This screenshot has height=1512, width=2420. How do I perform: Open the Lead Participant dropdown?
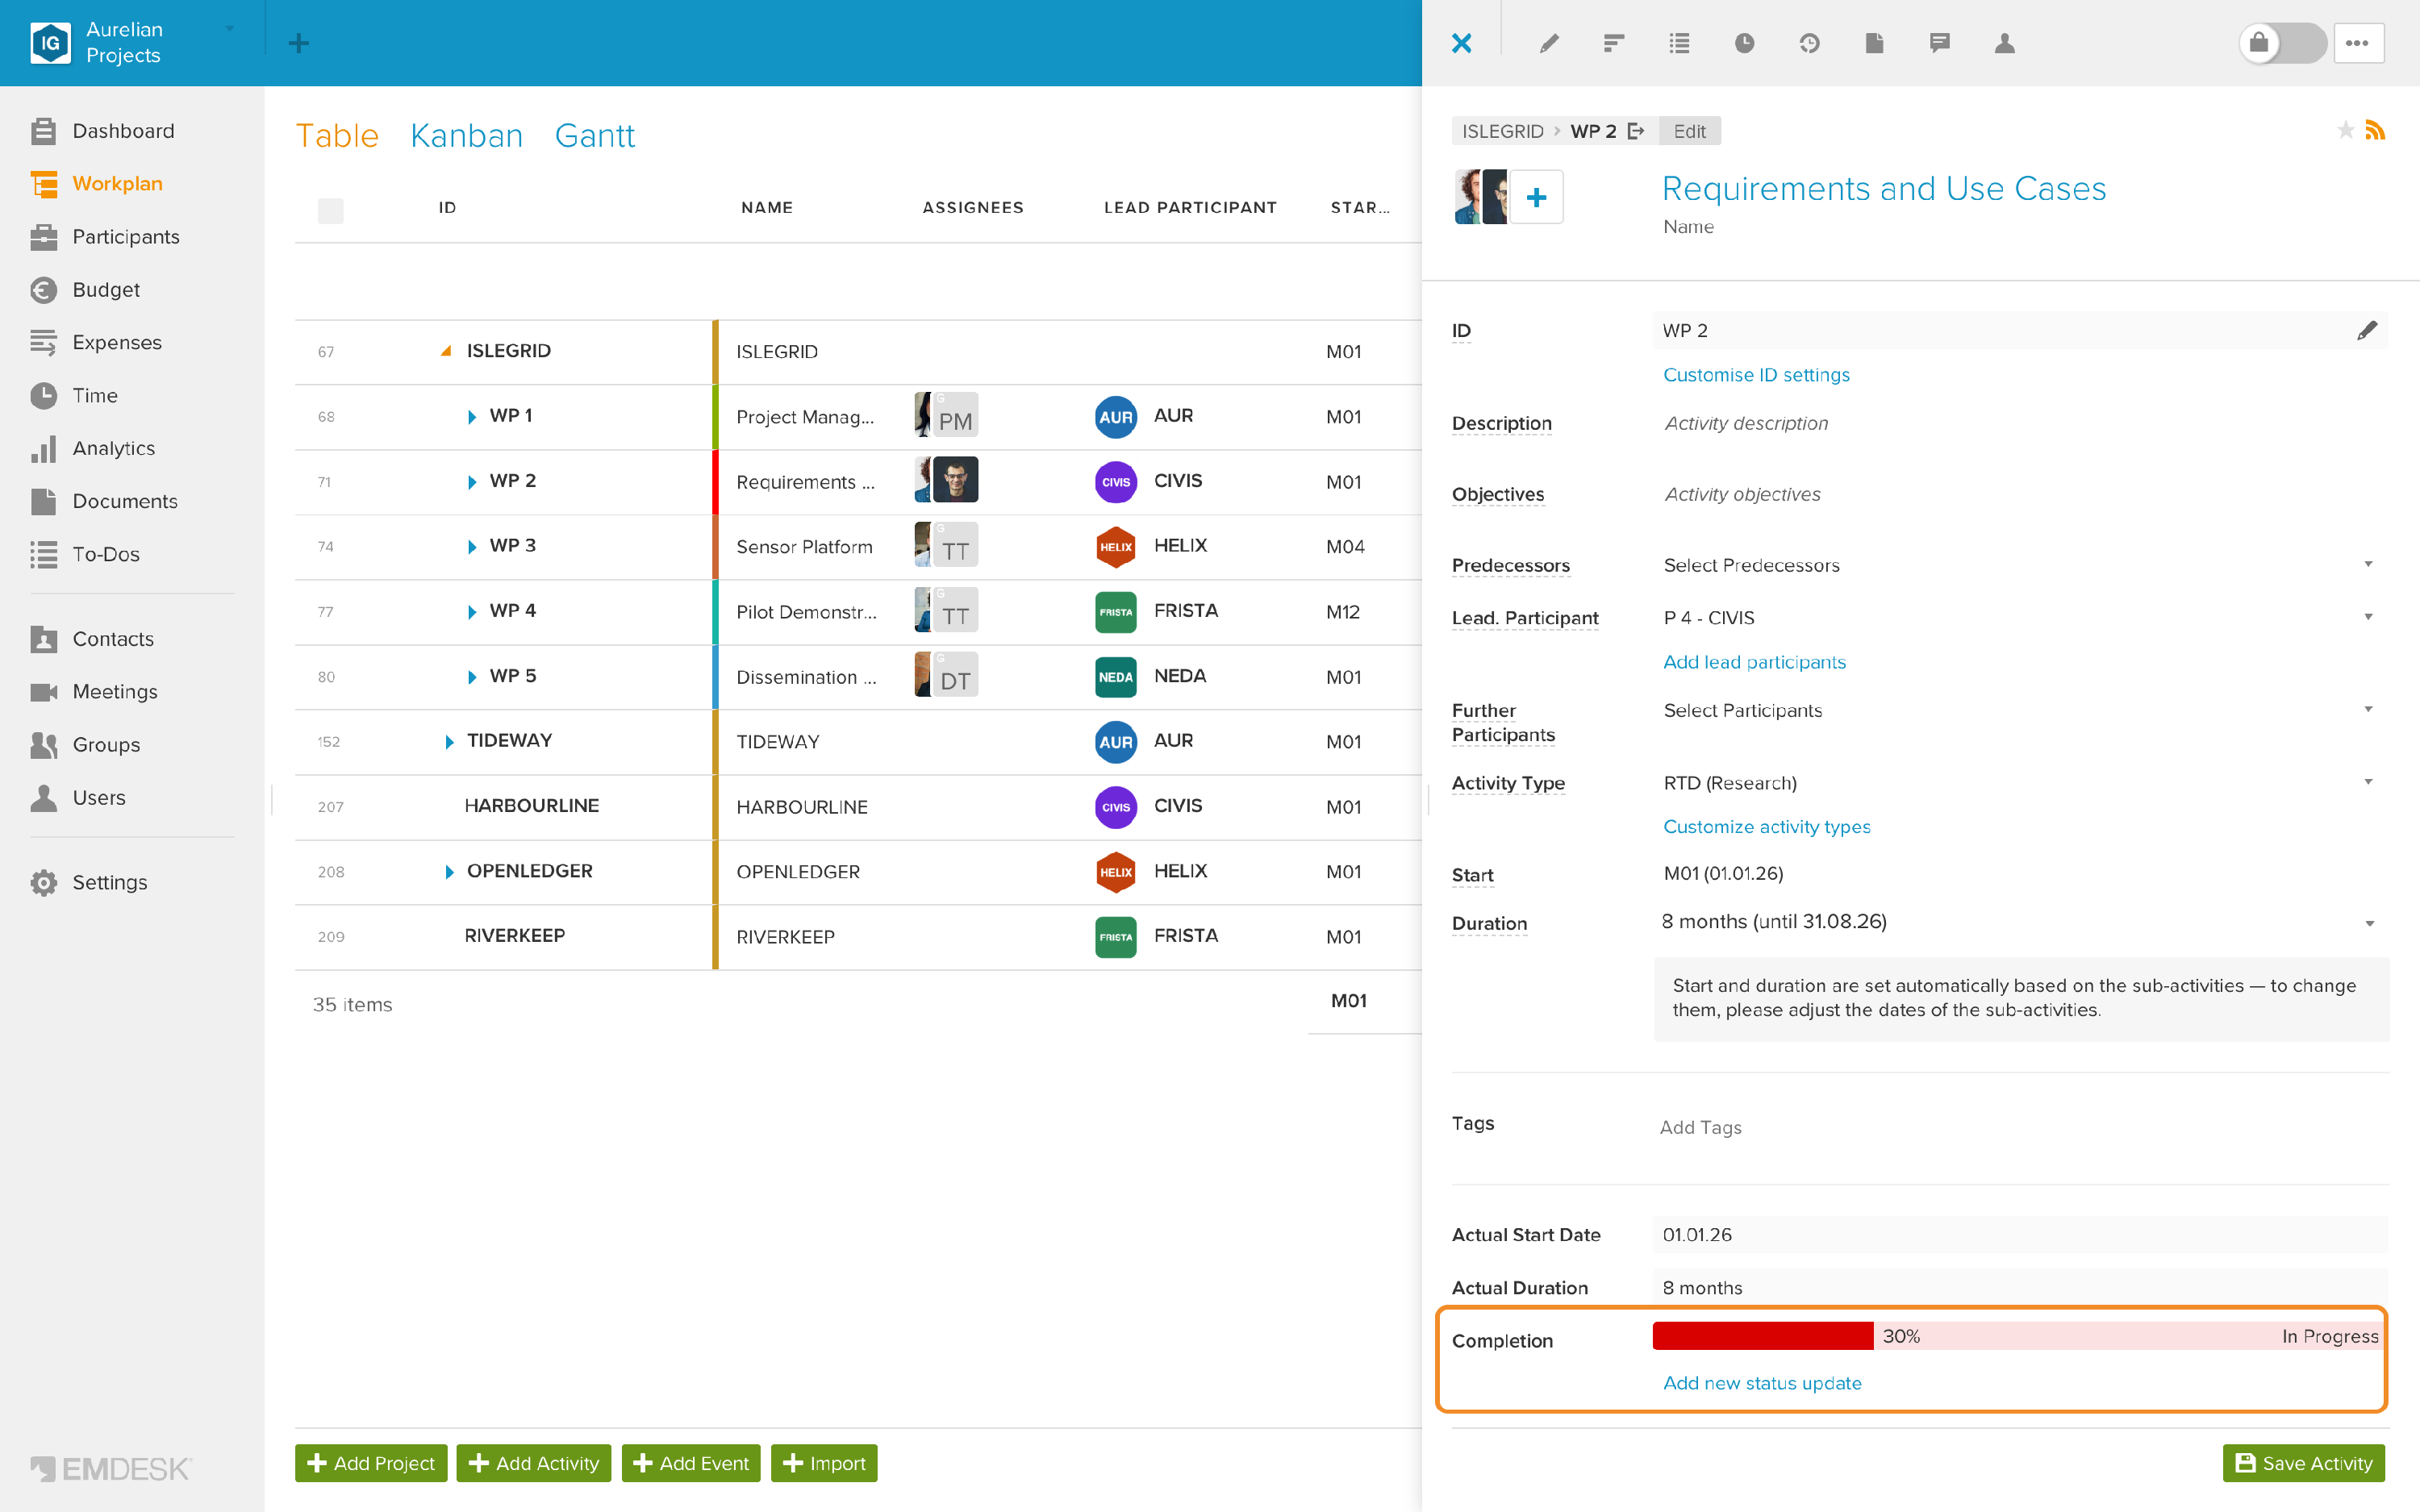click(x=2019, y=618)
